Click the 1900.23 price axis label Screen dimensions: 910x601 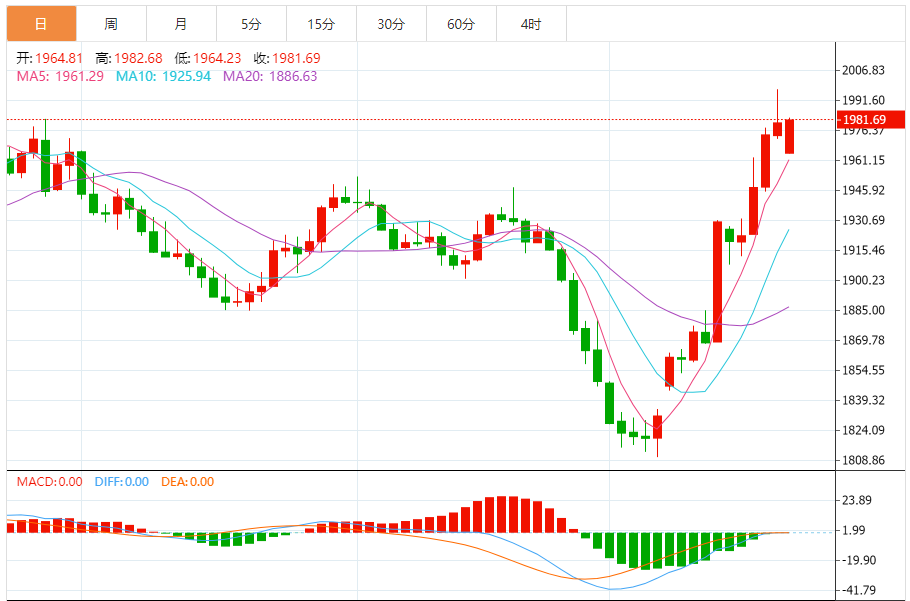click(x=864, y=280)
